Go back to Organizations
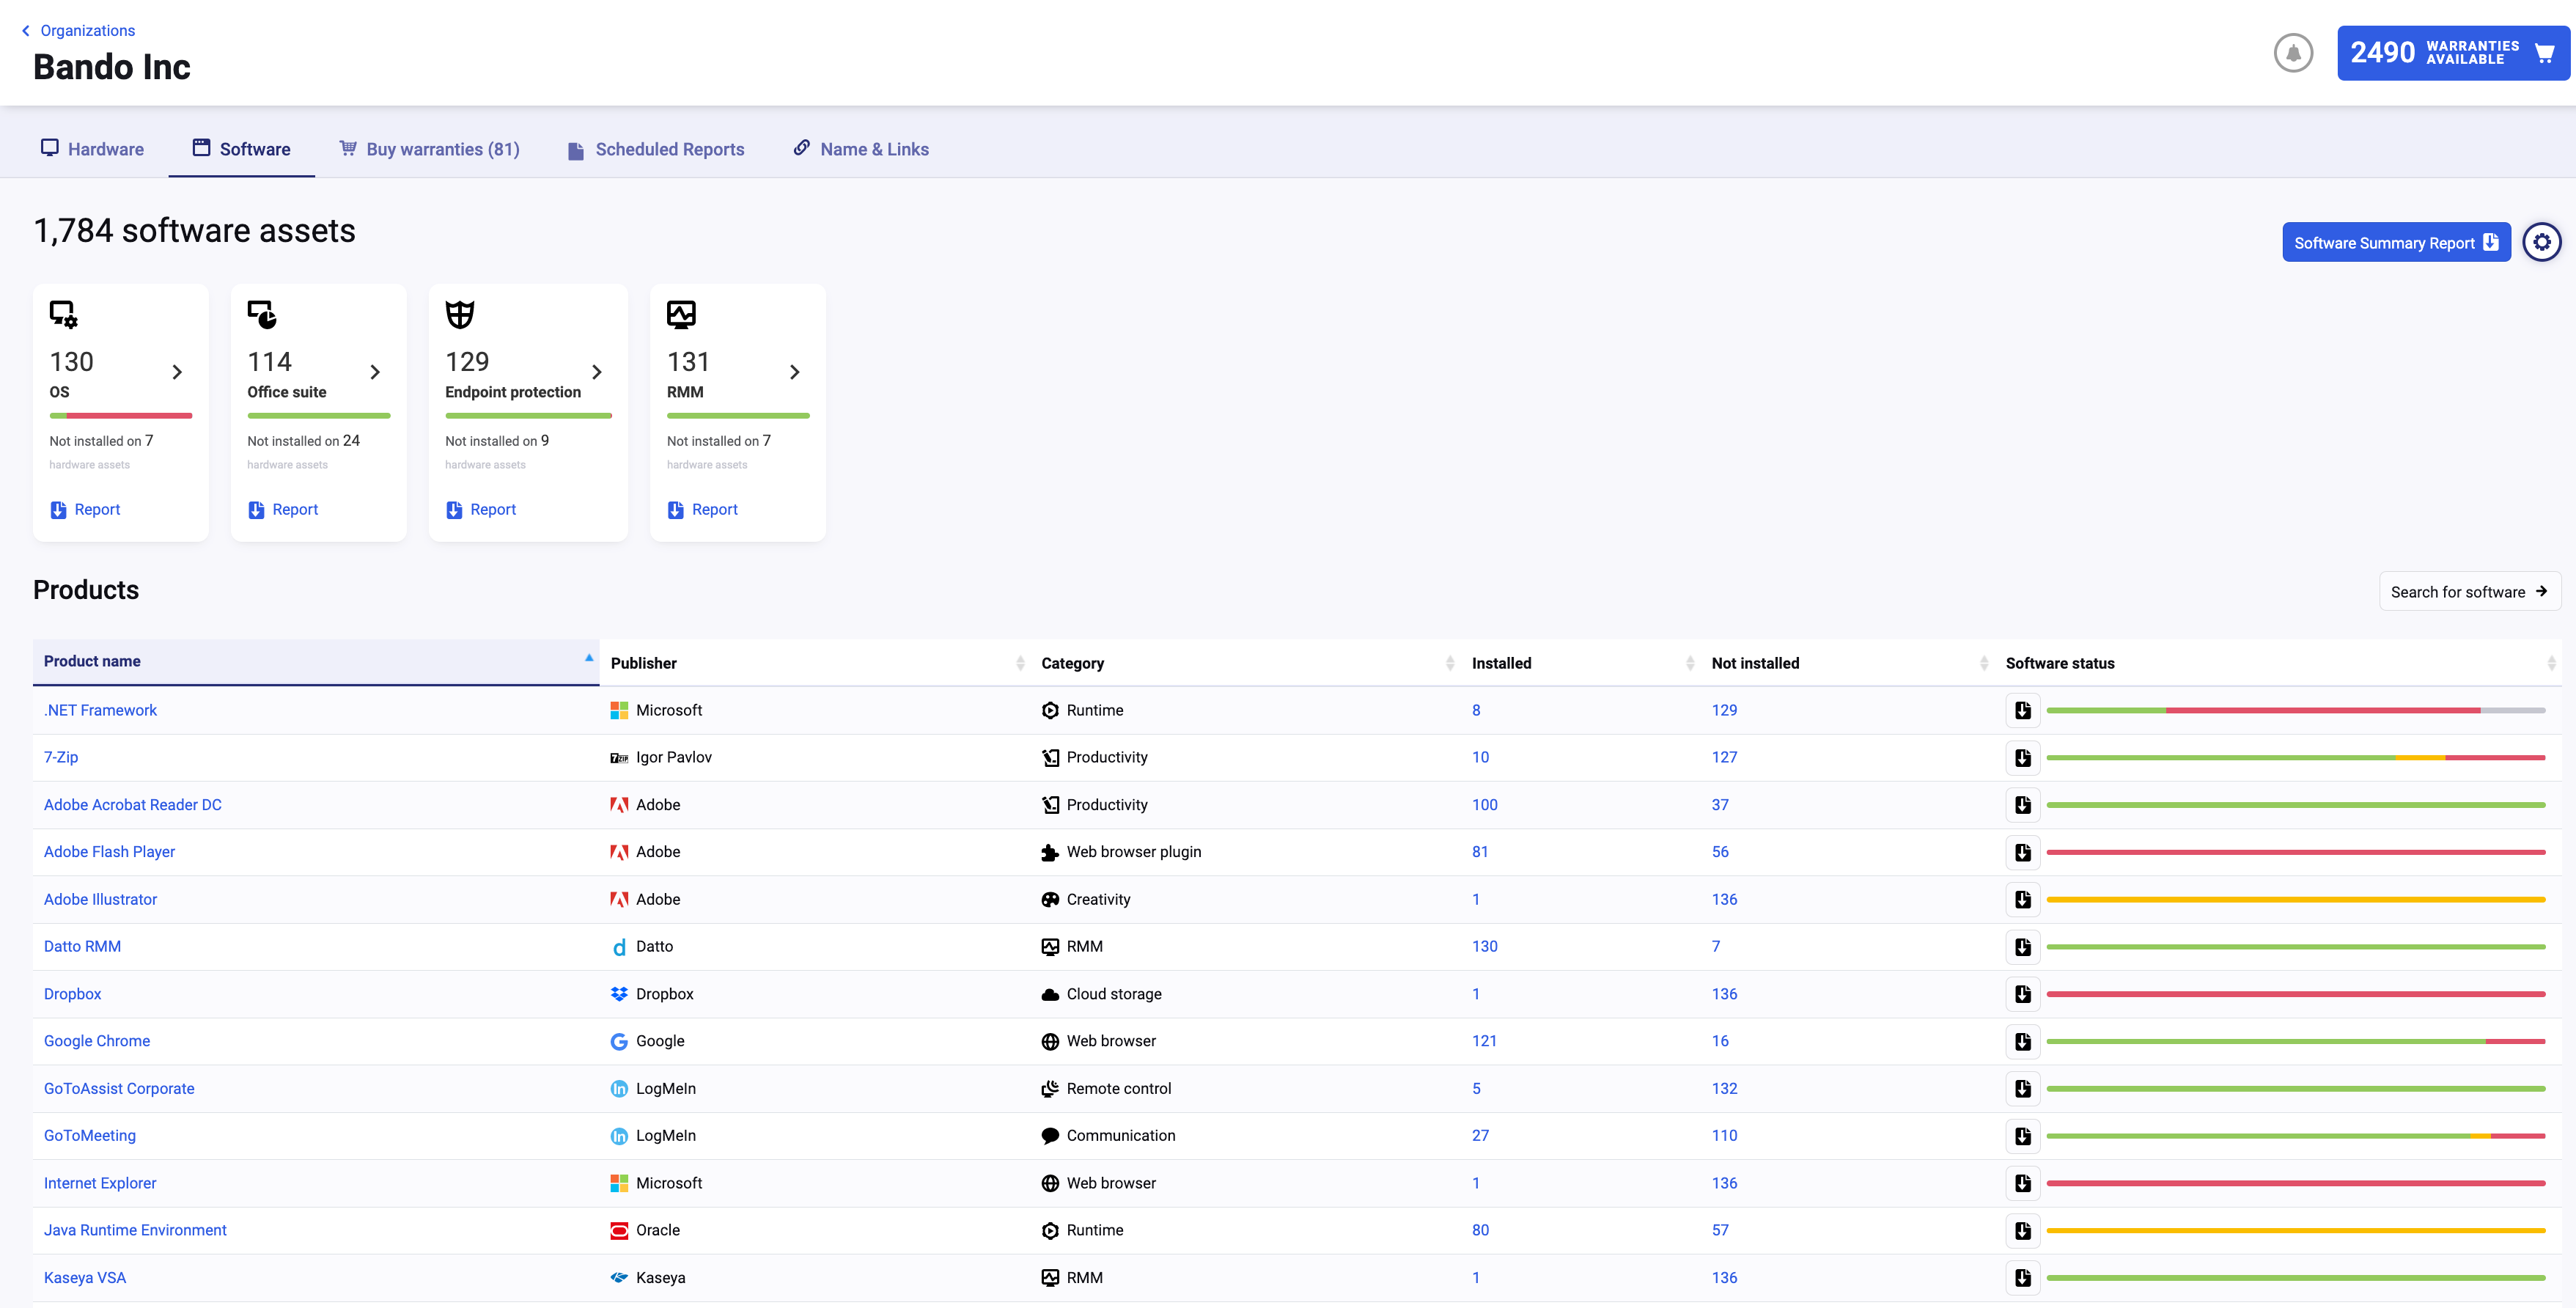 78,31
